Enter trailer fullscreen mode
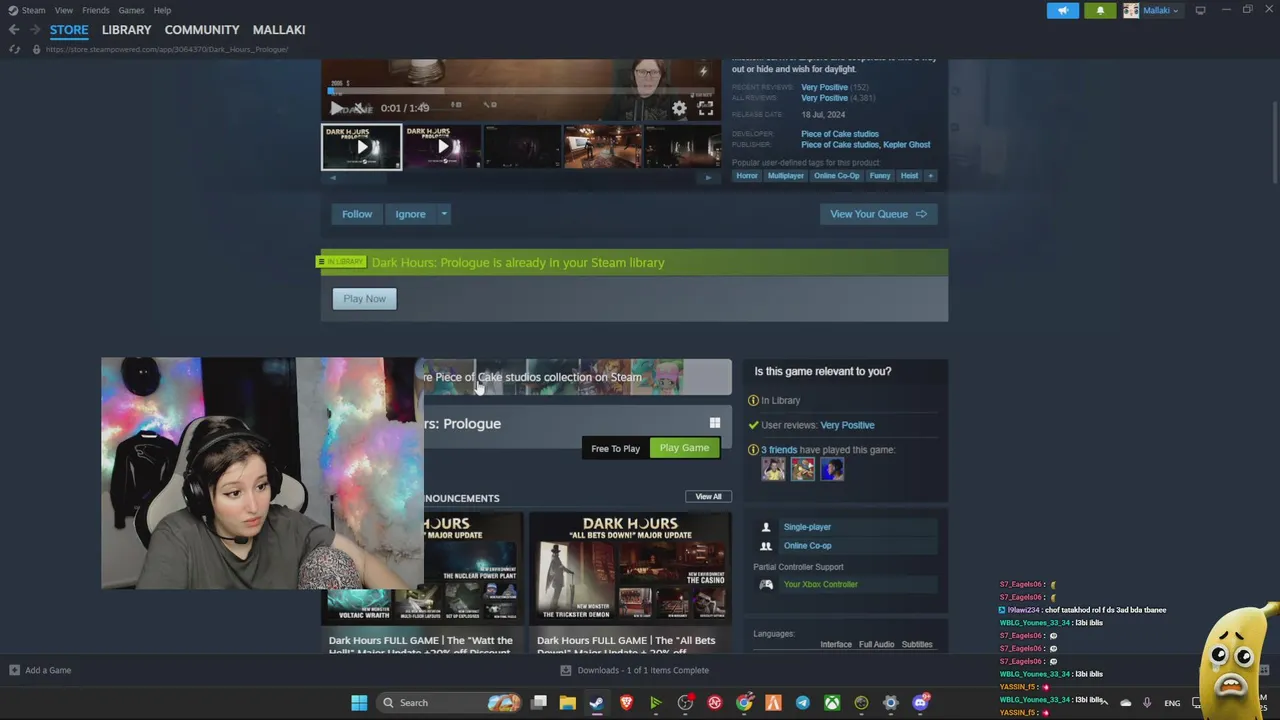 (x=705, y=108)
